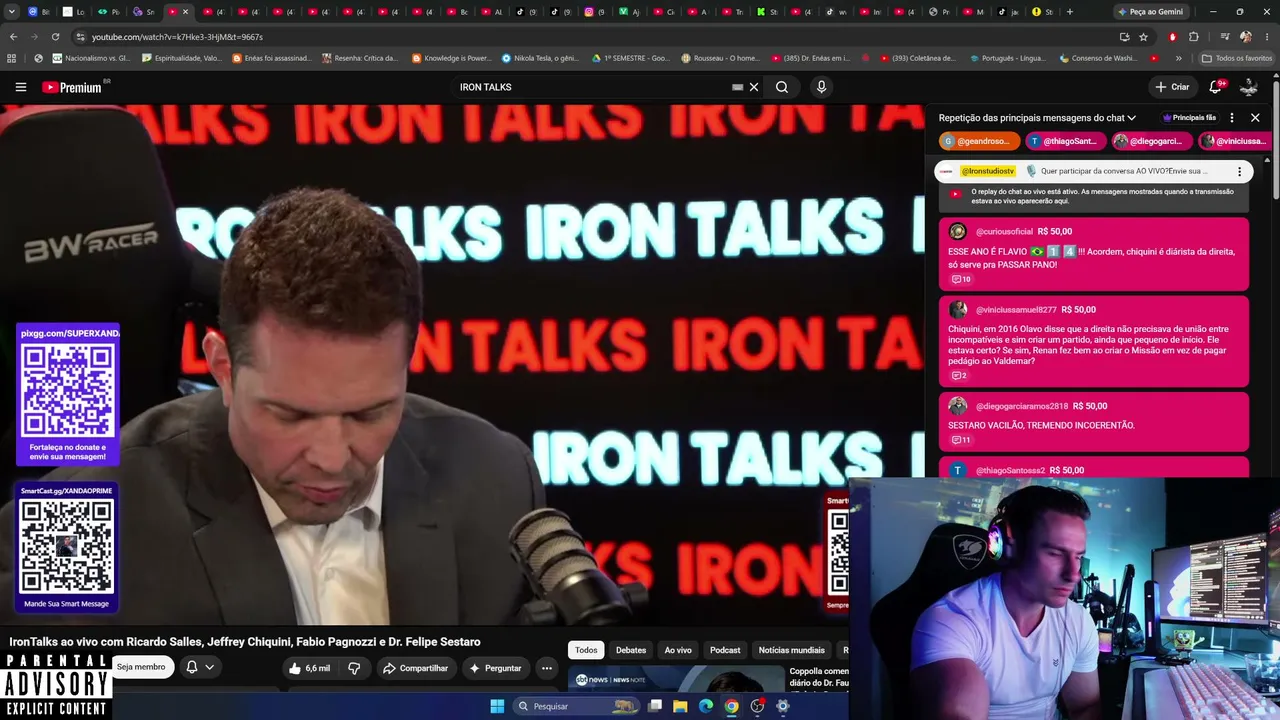Click the browser address bar URL
Image resolution: width=1280 pixels, height=720 pixels.
pyautogui.click(x=177, y=37)
